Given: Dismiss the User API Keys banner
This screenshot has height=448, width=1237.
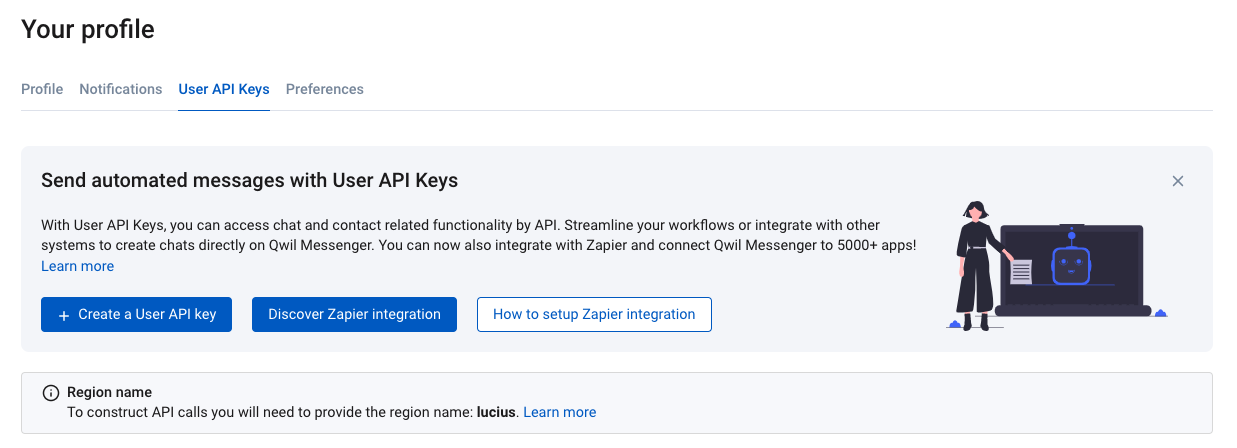Looking at the screenshot, I should tap(1178, 181).
